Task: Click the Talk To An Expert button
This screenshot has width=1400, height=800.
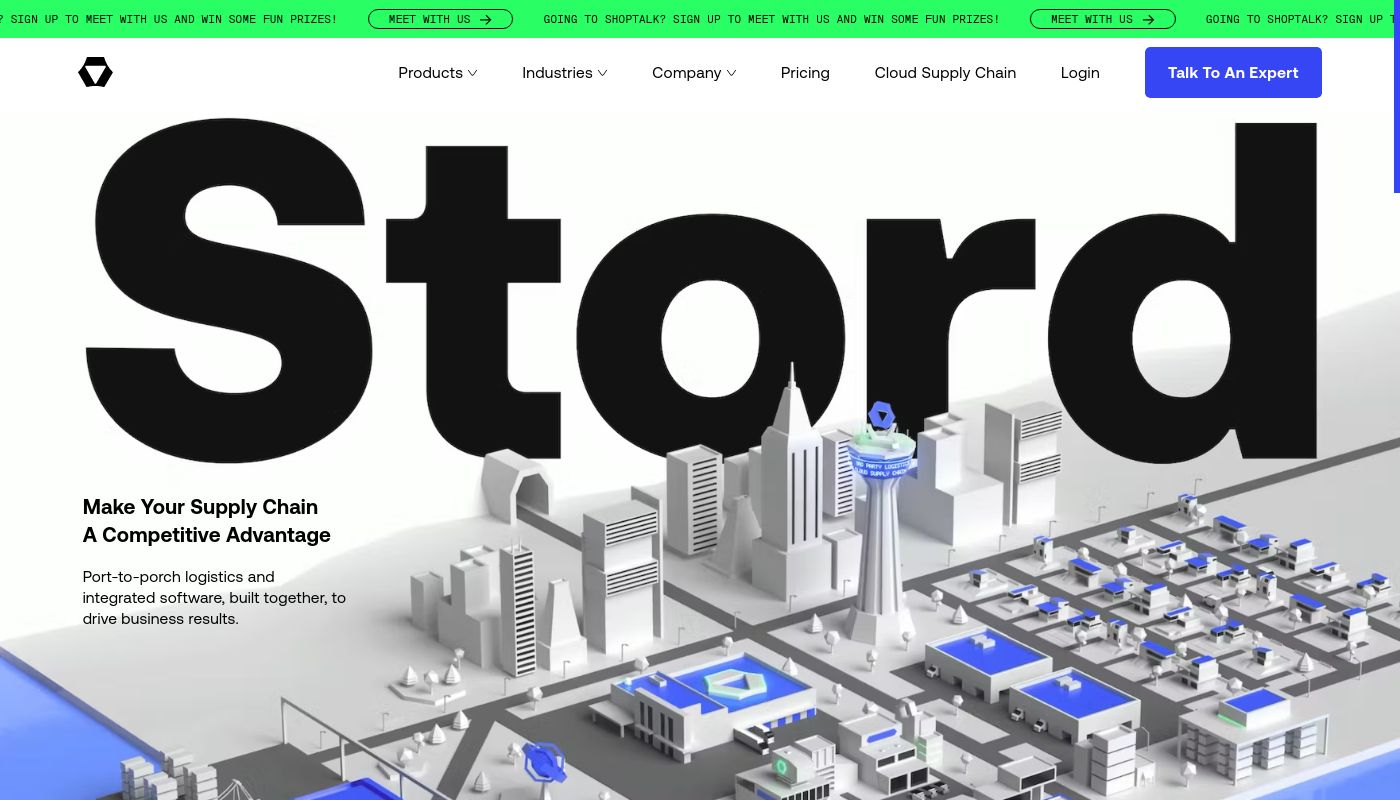Action: tap(1233, 72)
